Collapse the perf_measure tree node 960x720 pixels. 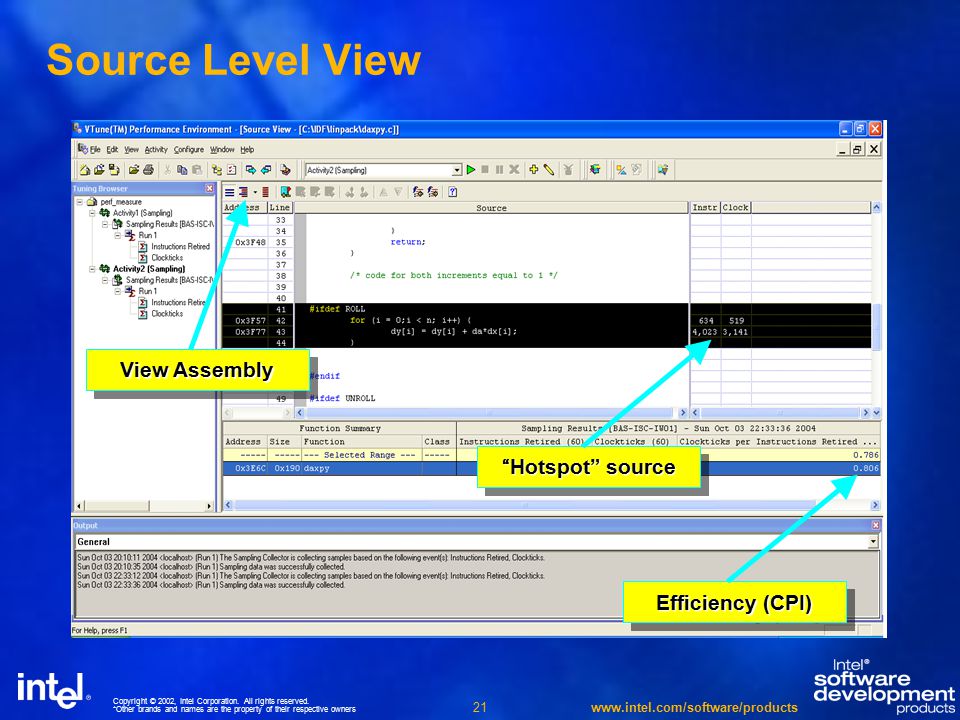tap(80, 201)
